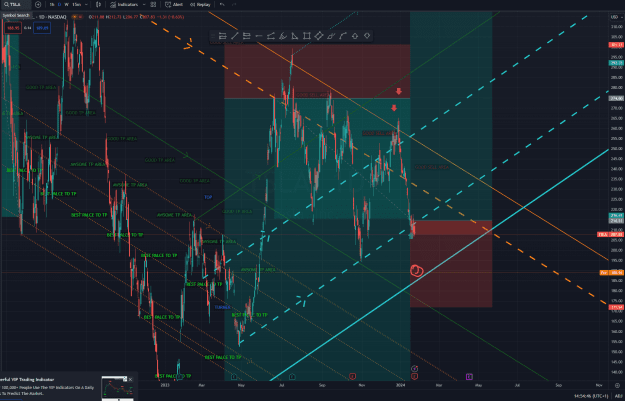Select the first position tool in floating toolbar
Viewport: 625px width, 401px height.
pos(222,36)
